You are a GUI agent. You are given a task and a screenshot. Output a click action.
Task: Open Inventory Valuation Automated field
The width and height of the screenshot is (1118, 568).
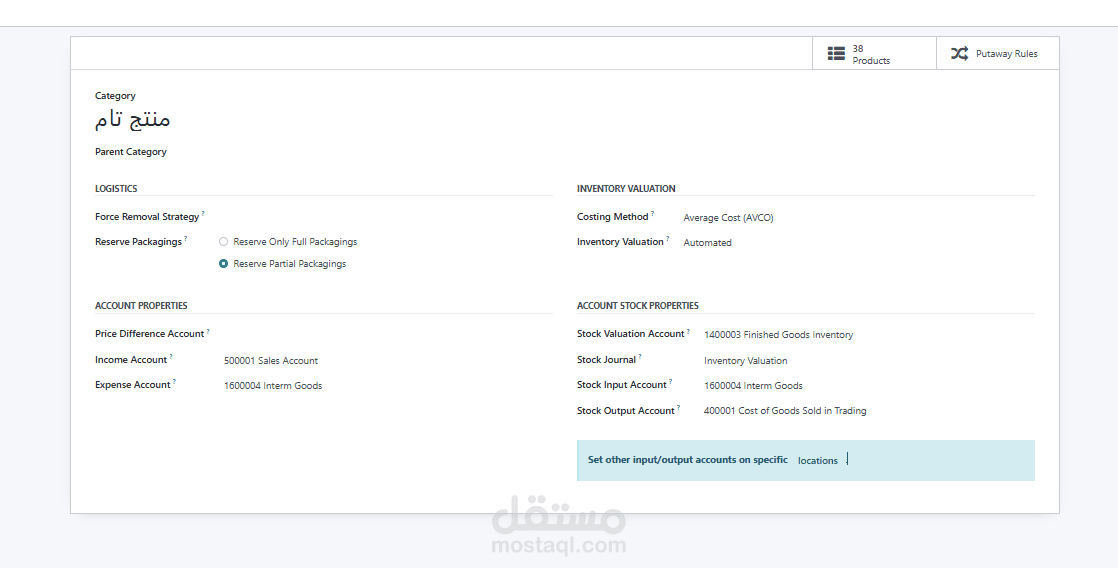coord(707,243)
